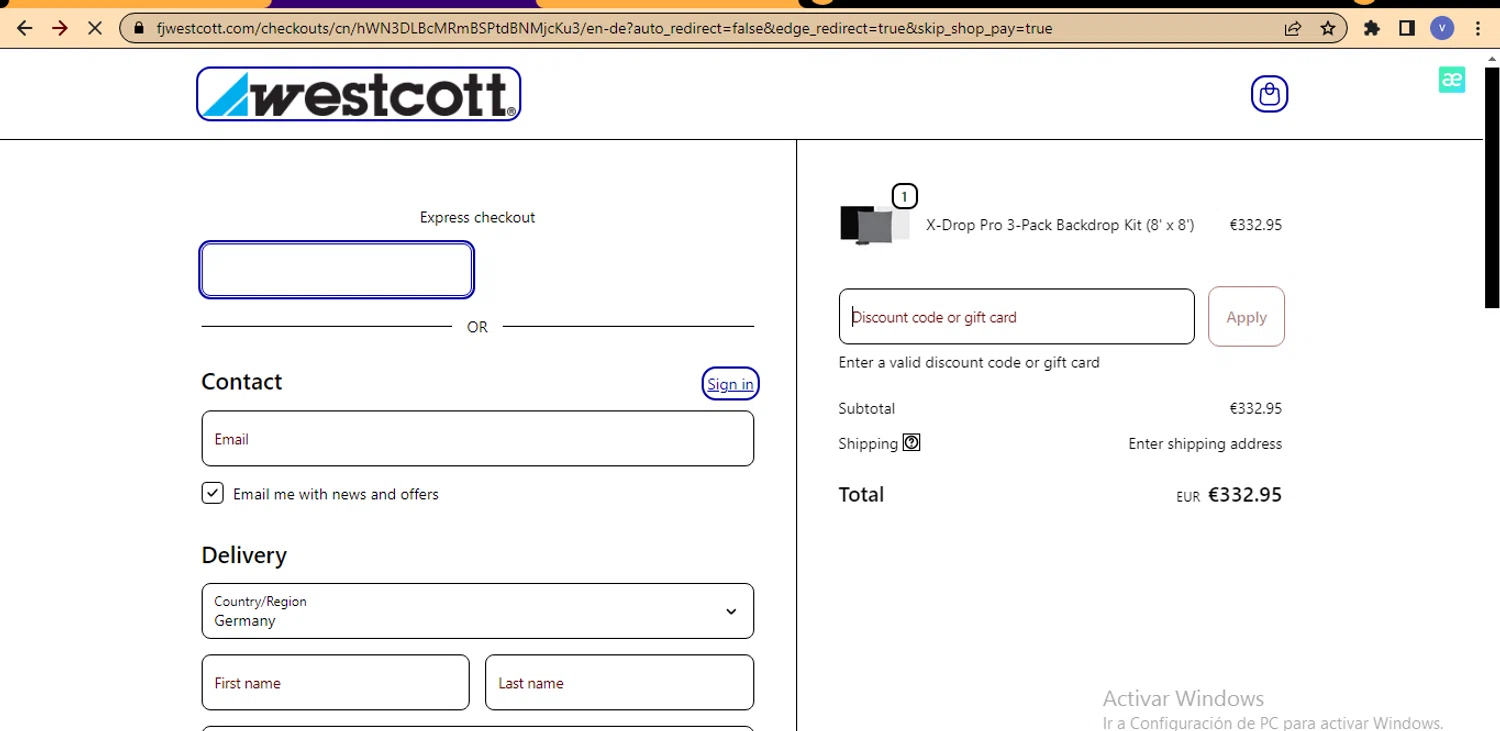Focus the Discount code or gift card field
The width and height of the screenshot is (1500, 731).
[x=1016, y=317]
